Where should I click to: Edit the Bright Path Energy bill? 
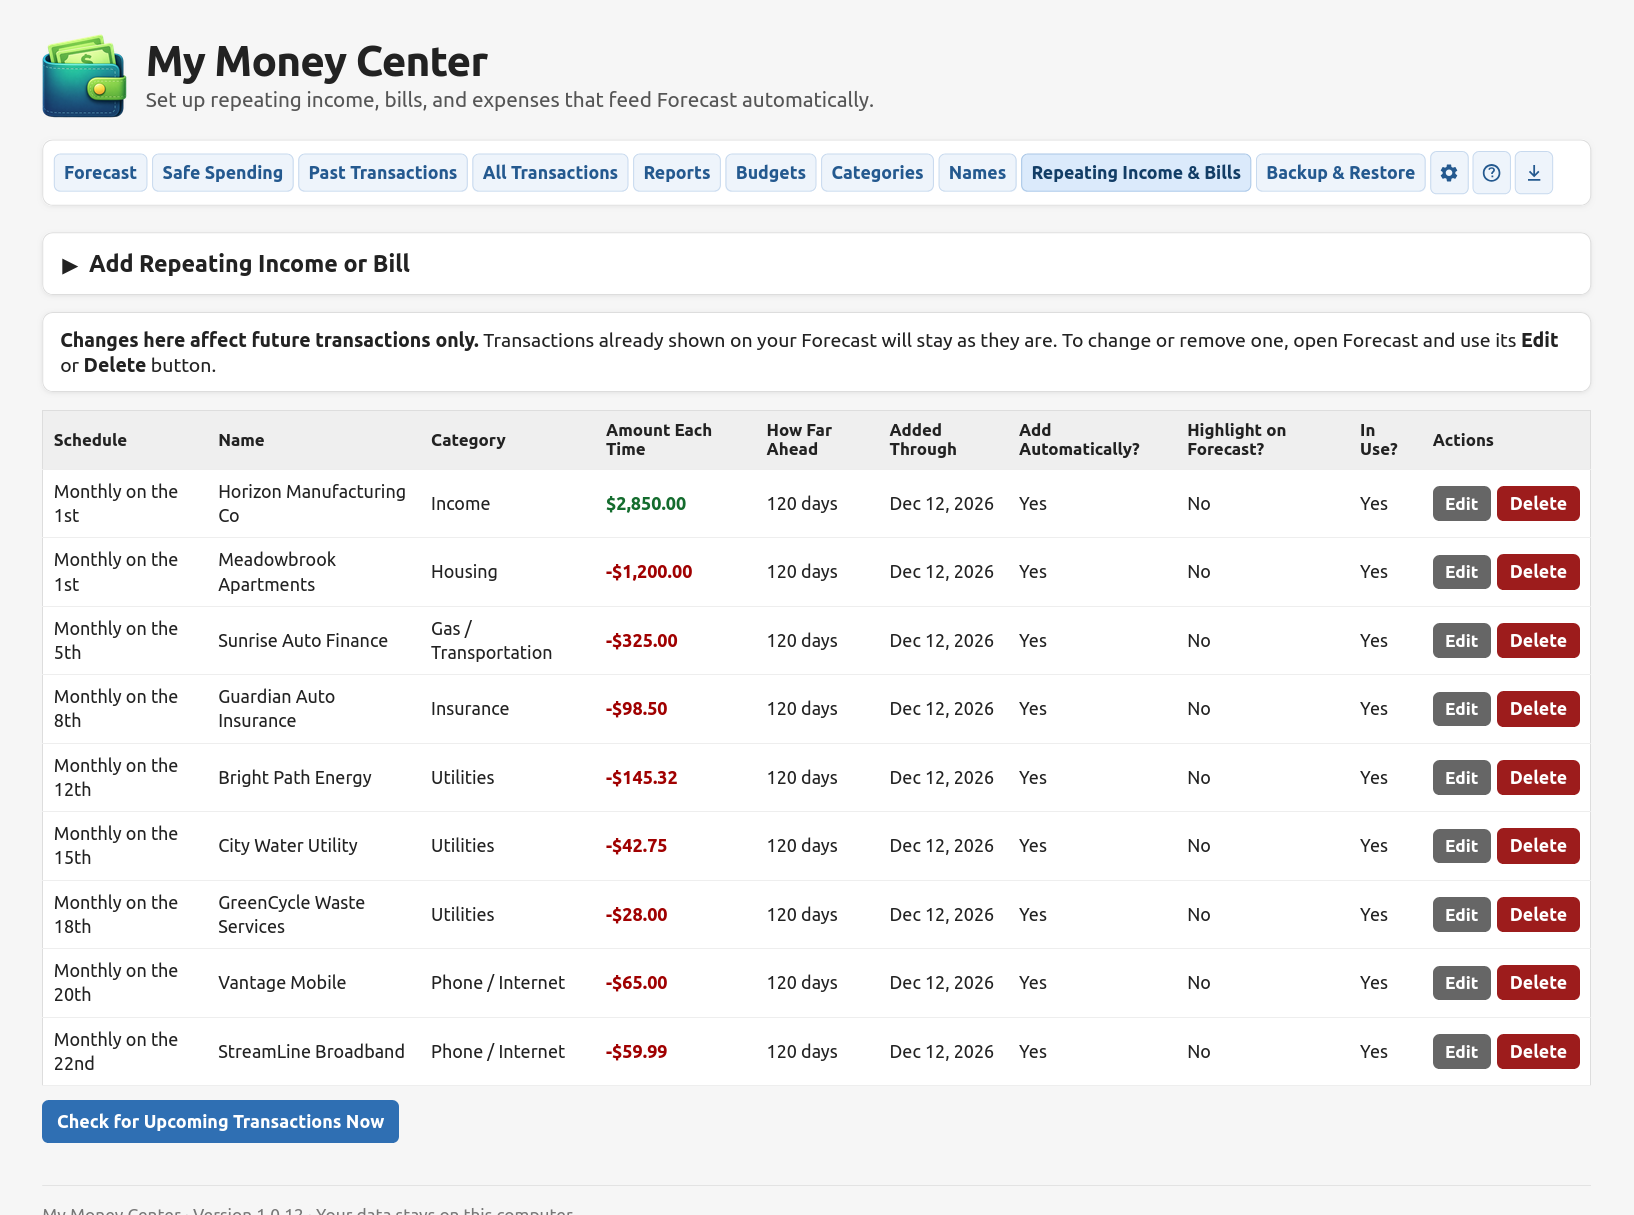1461,778
